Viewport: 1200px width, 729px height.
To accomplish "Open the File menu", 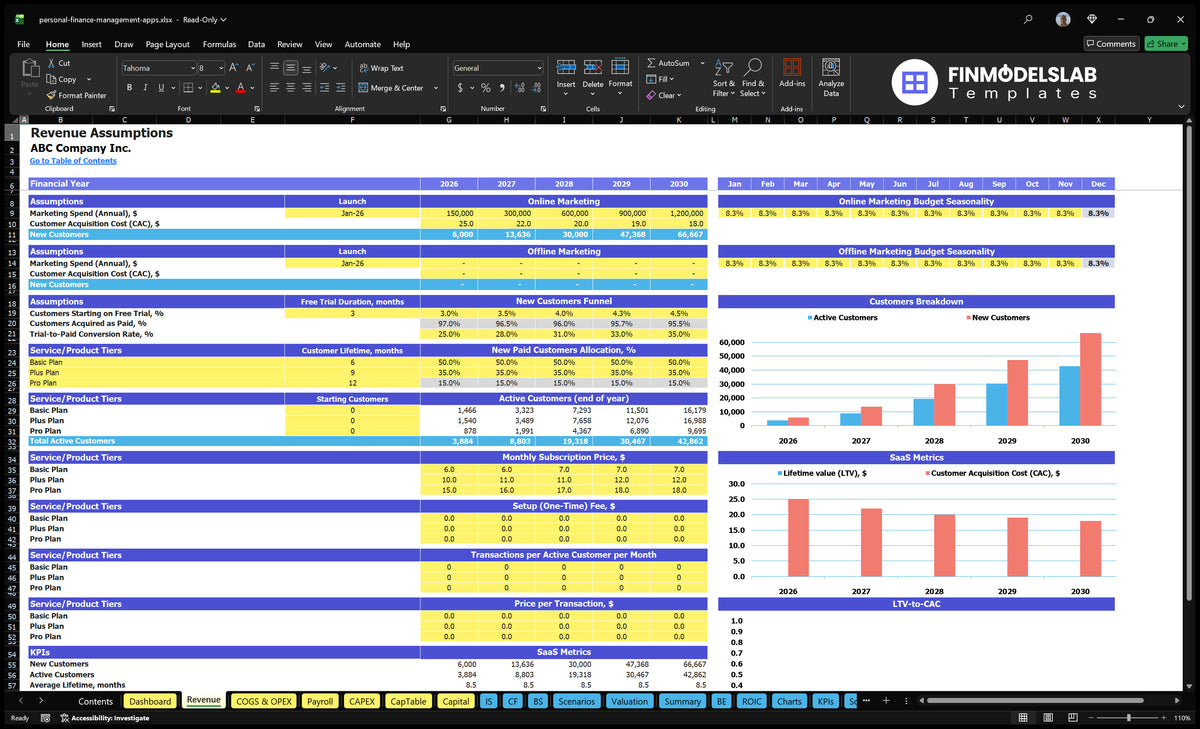I will 23,44.
